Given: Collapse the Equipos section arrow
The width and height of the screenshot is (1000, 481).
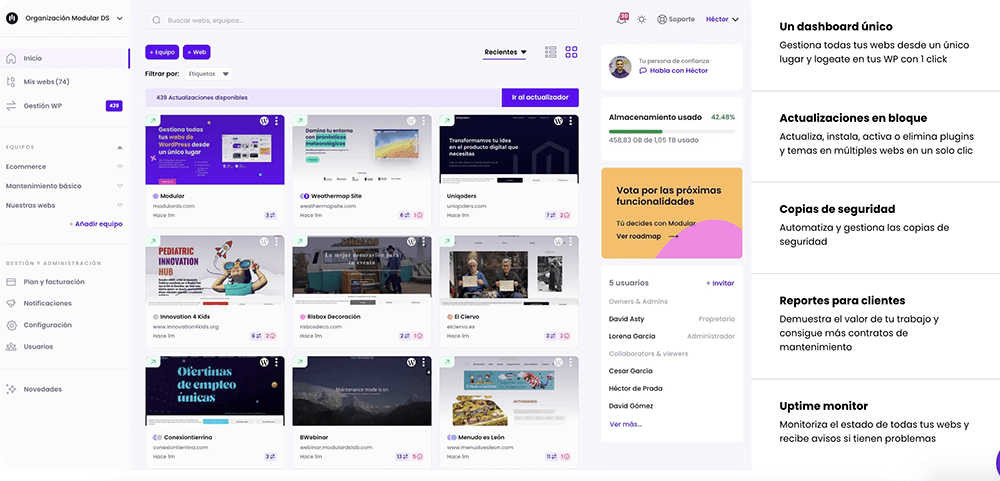Looking at the screenshot, I should (x=120, y=147).
